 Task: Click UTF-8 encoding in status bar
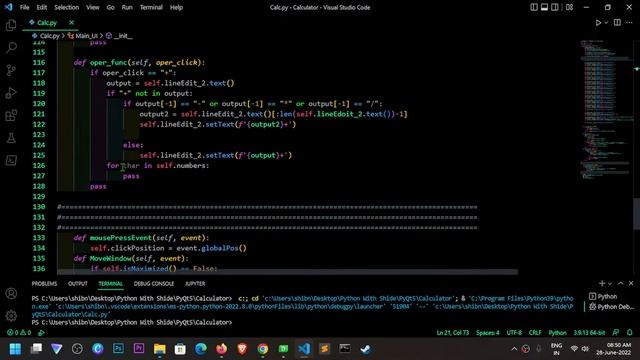click(514, 333)
